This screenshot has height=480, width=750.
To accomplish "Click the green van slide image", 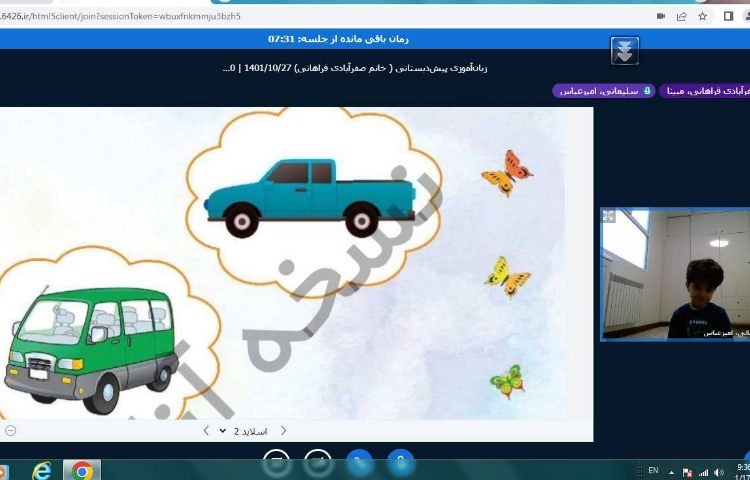I will [91, 350].
